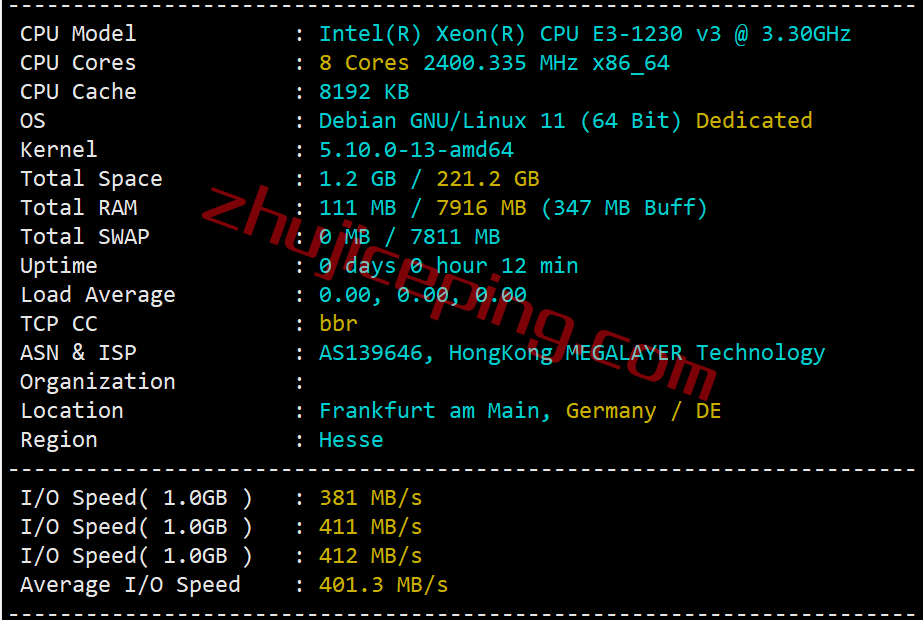
Task: Click the SWAP size 7811 MB
Action: tap(455, 236)
